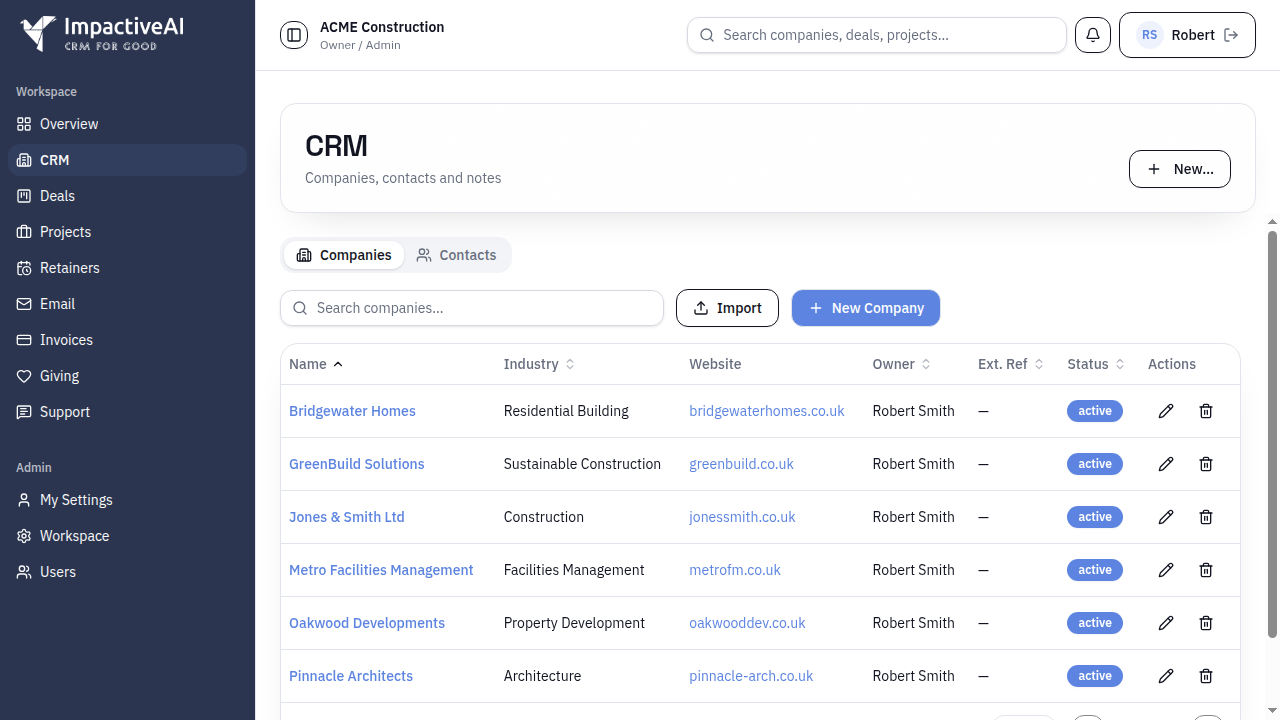Sort the list by Status
Image resolution: width=1280 pixels, height=720 pixels.
[x=1095, y=364]
